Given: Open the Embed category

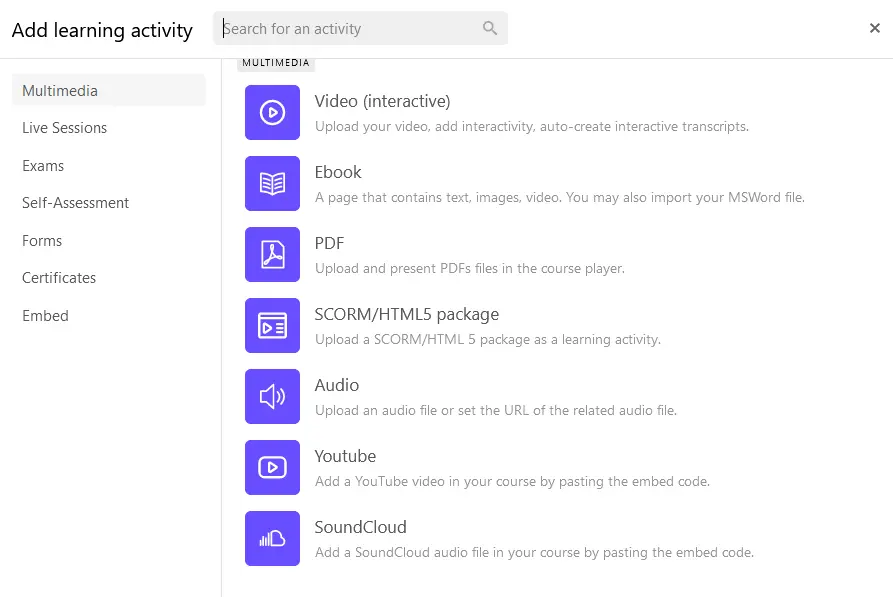Looking at the screenshot, I should point(45,316).
